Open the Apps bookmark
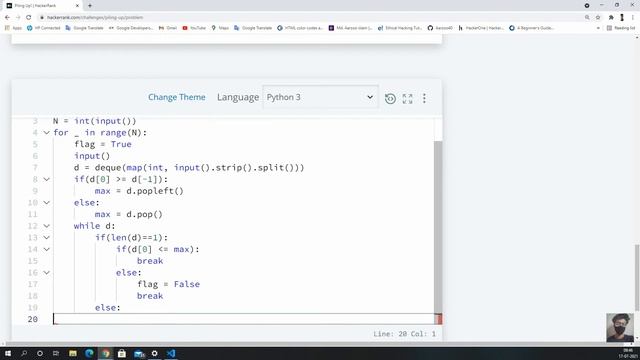640x360 pixels. pyautogui.click(x=13, y=28)
